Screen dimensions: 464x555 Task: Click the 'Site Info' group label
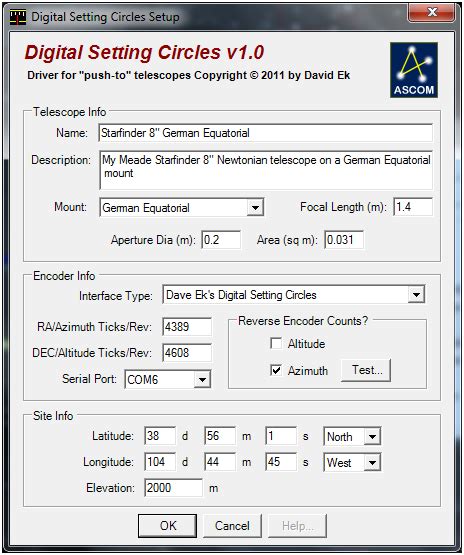pos(53,416)
